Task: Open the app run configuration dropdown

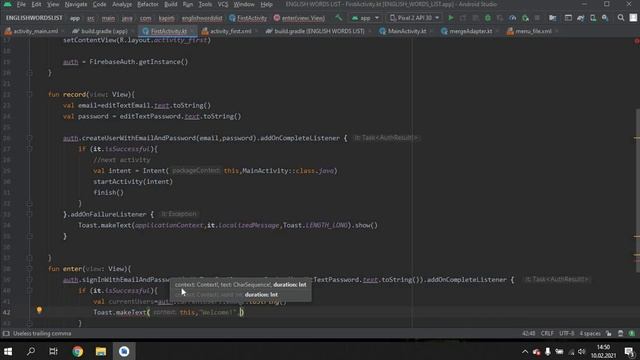Action: point(365,18)
